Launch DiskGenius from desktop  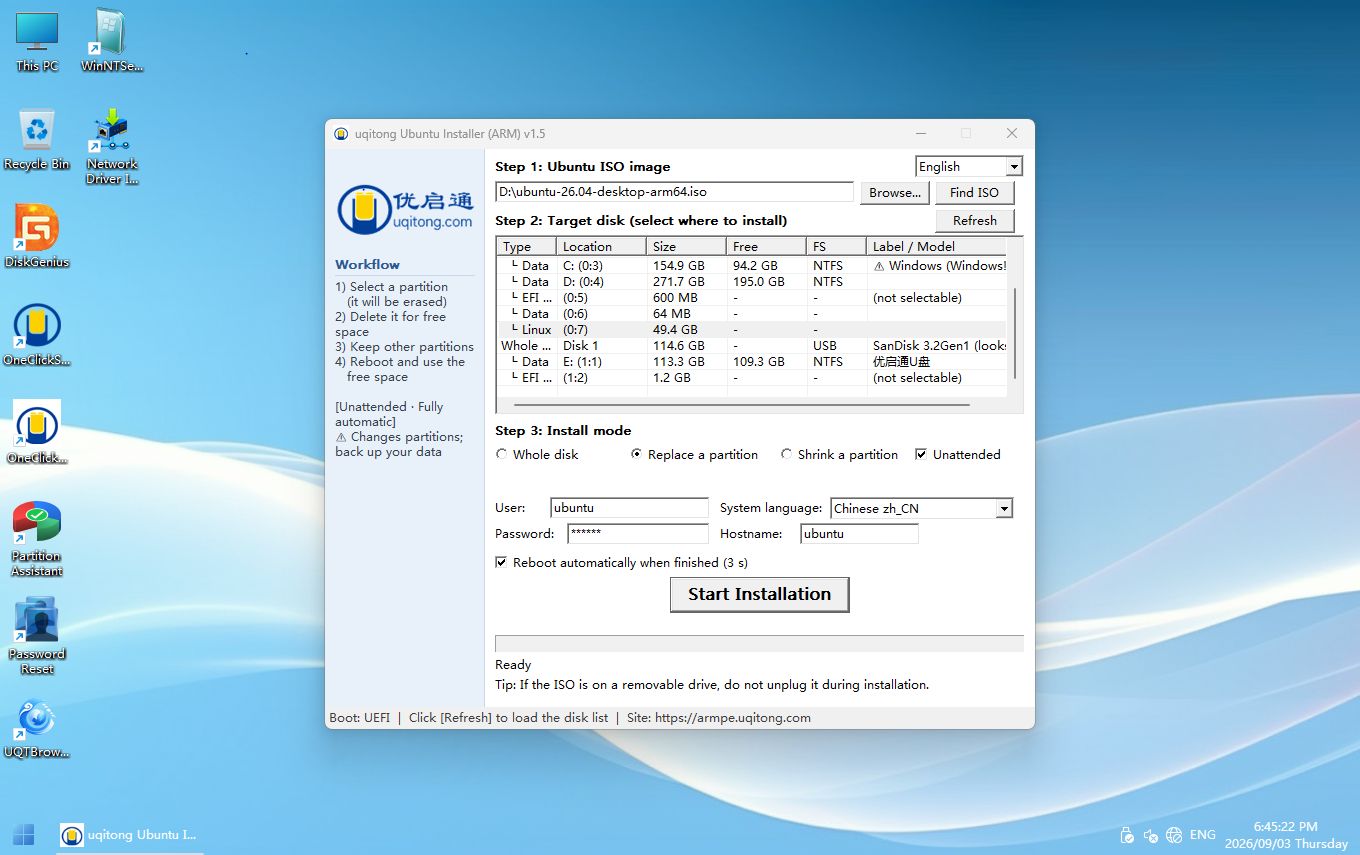click(x=37, y=237)
